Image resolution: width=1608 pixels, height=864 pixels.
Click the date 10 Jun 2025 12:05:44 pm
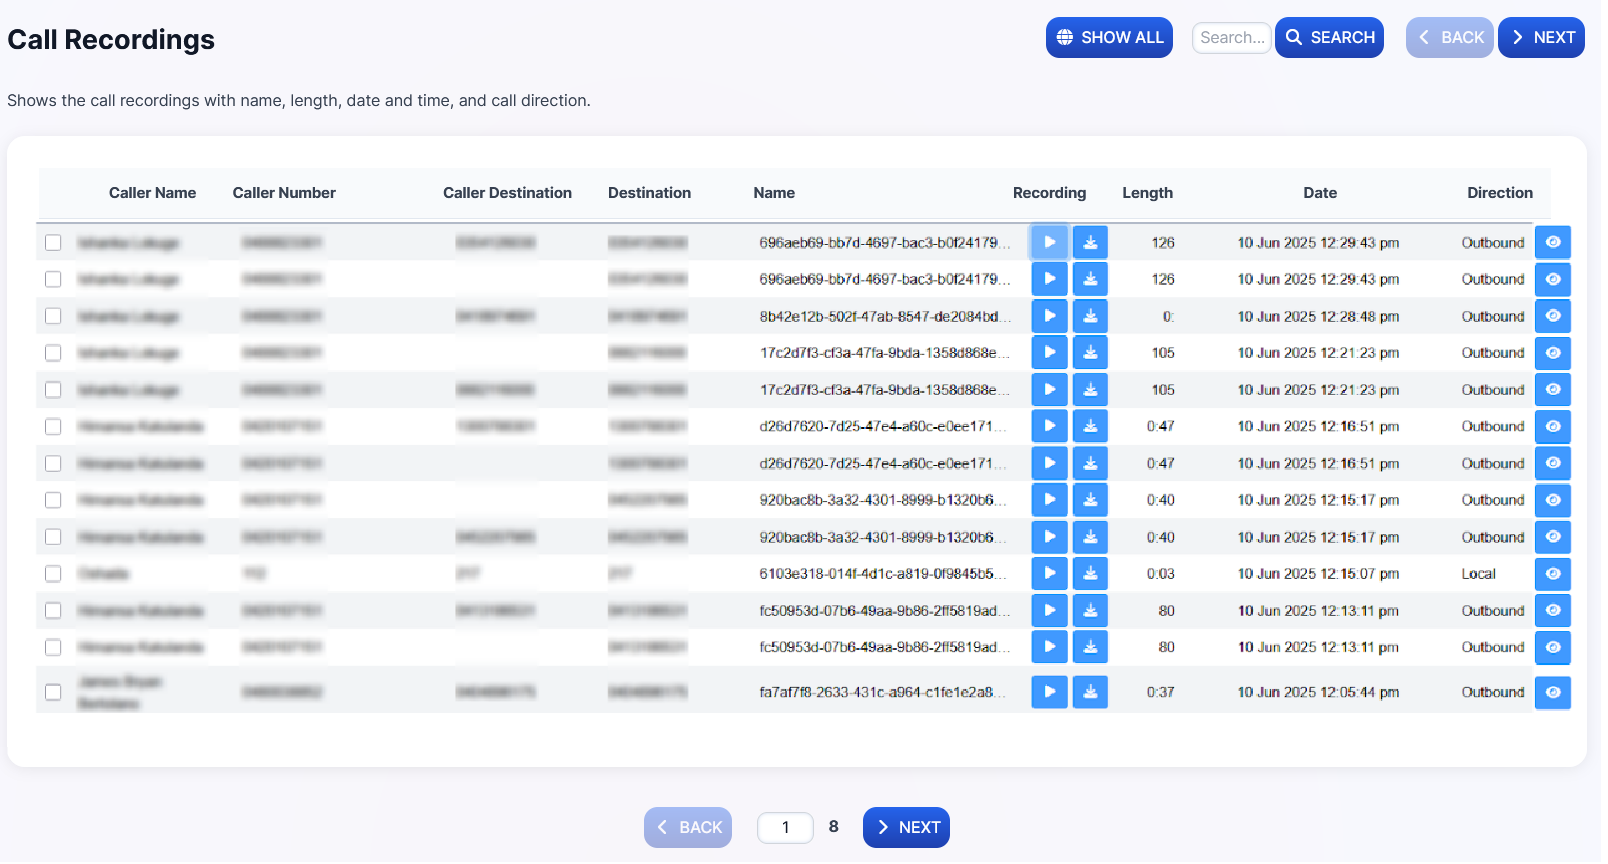tap(1318, 692)
